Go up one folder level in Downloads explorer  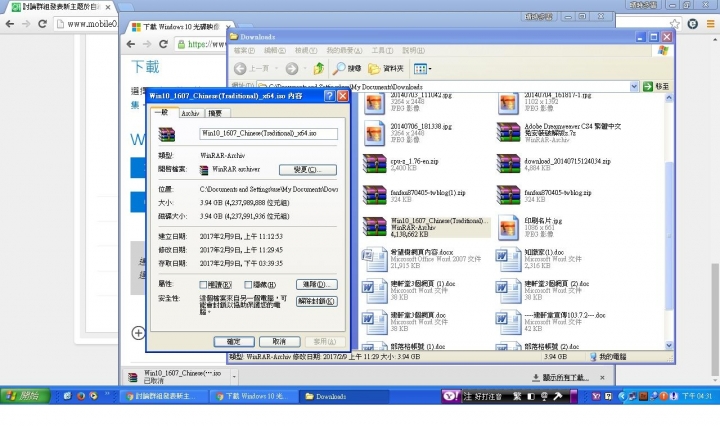(x=319, y=69)
